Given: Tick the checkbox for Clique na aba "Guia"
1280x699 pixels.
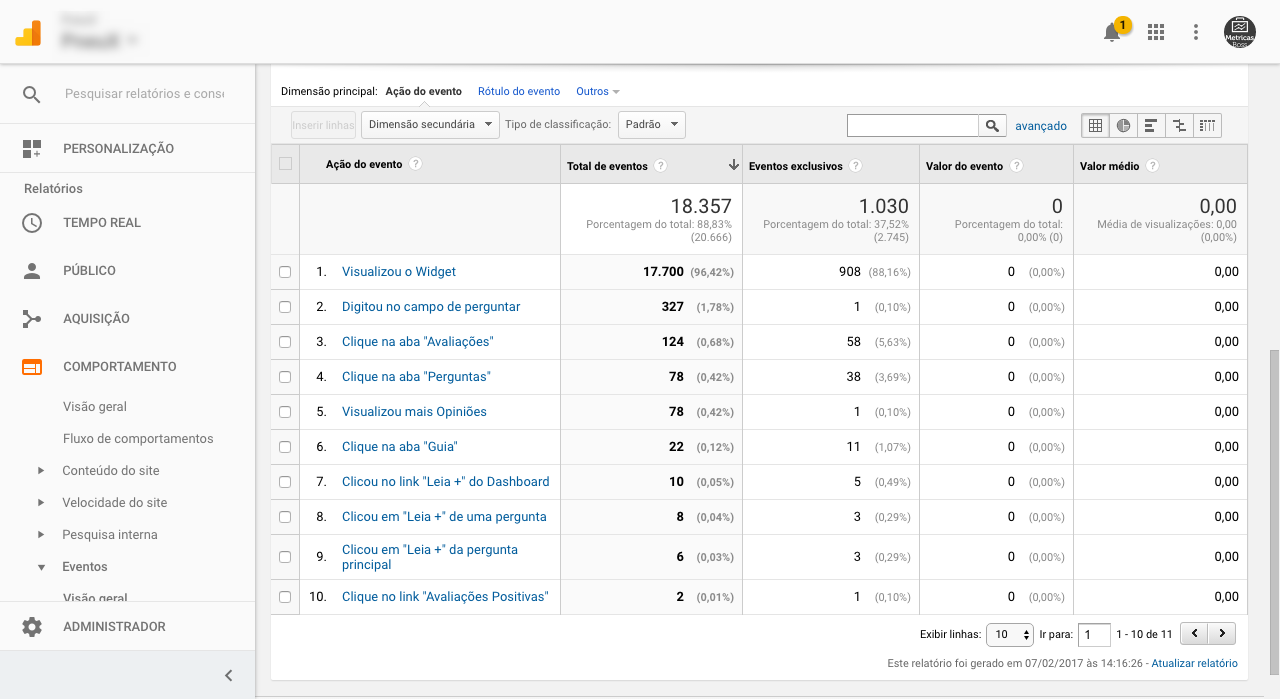Looking at the screenshot, I should point(285,447).
